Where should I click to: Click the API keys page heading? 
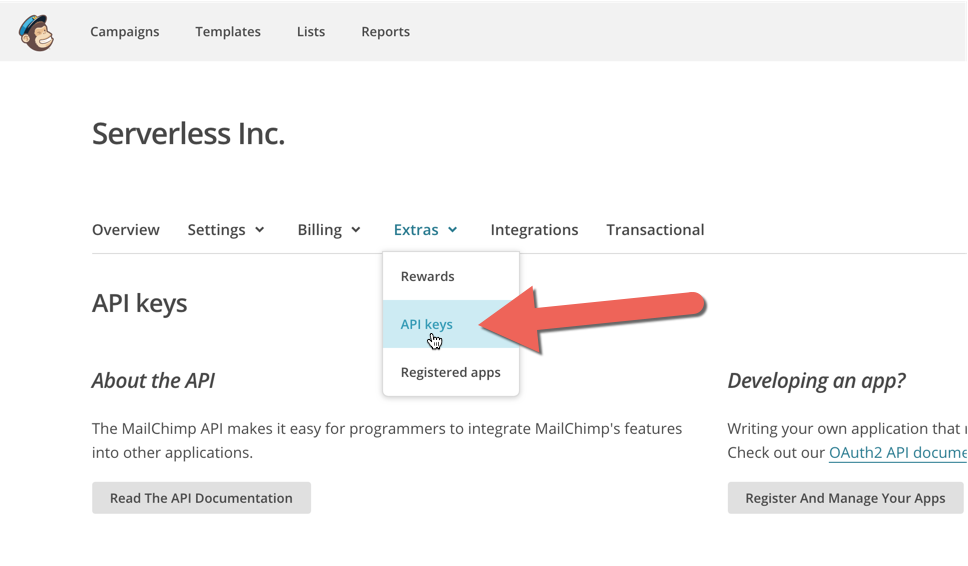139,303
